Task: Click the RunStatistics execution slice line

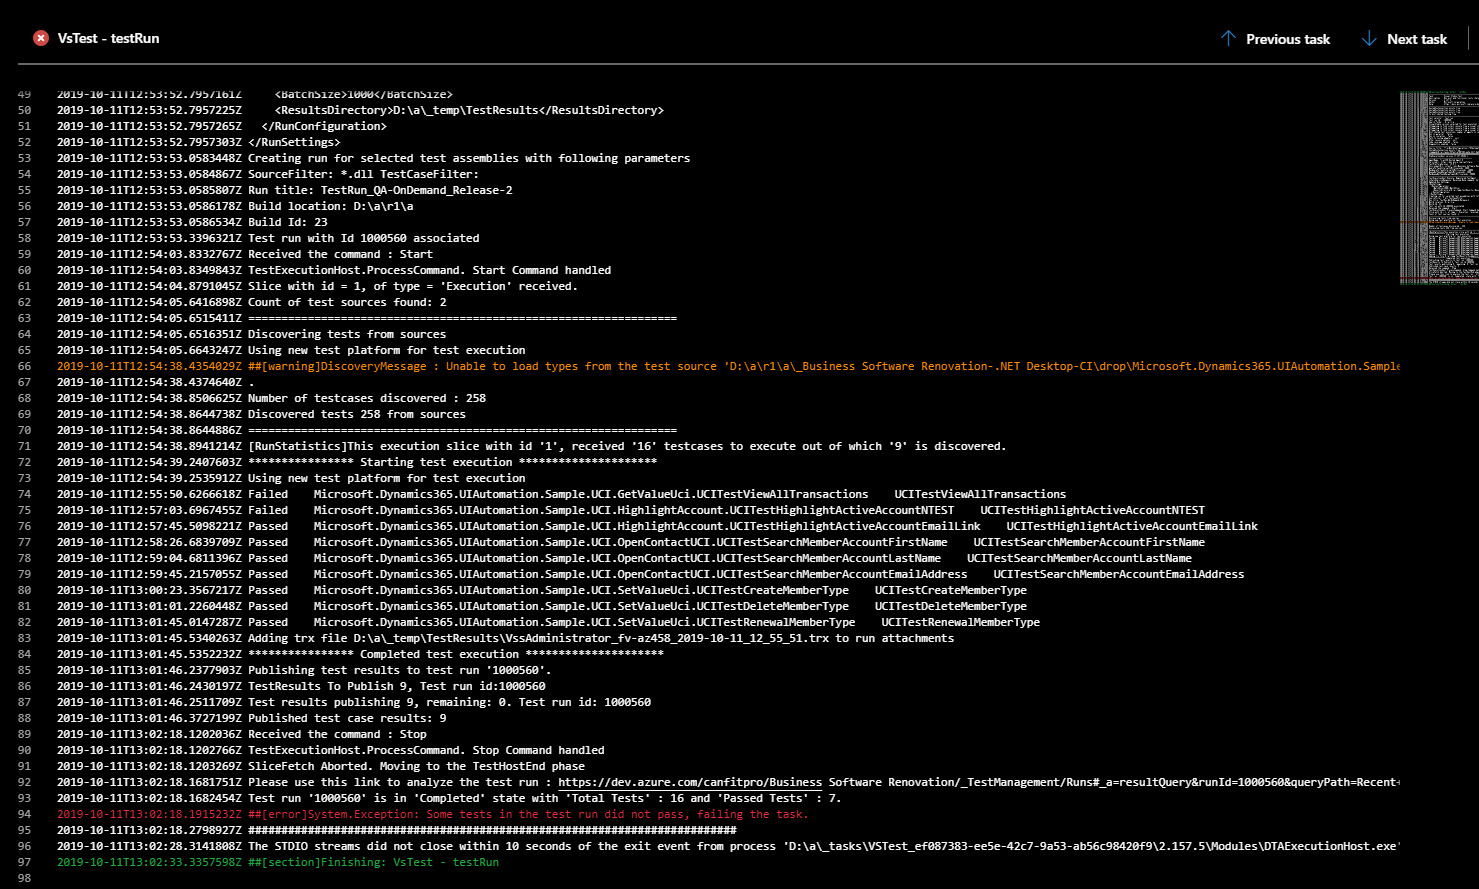Action: (531, 446)
